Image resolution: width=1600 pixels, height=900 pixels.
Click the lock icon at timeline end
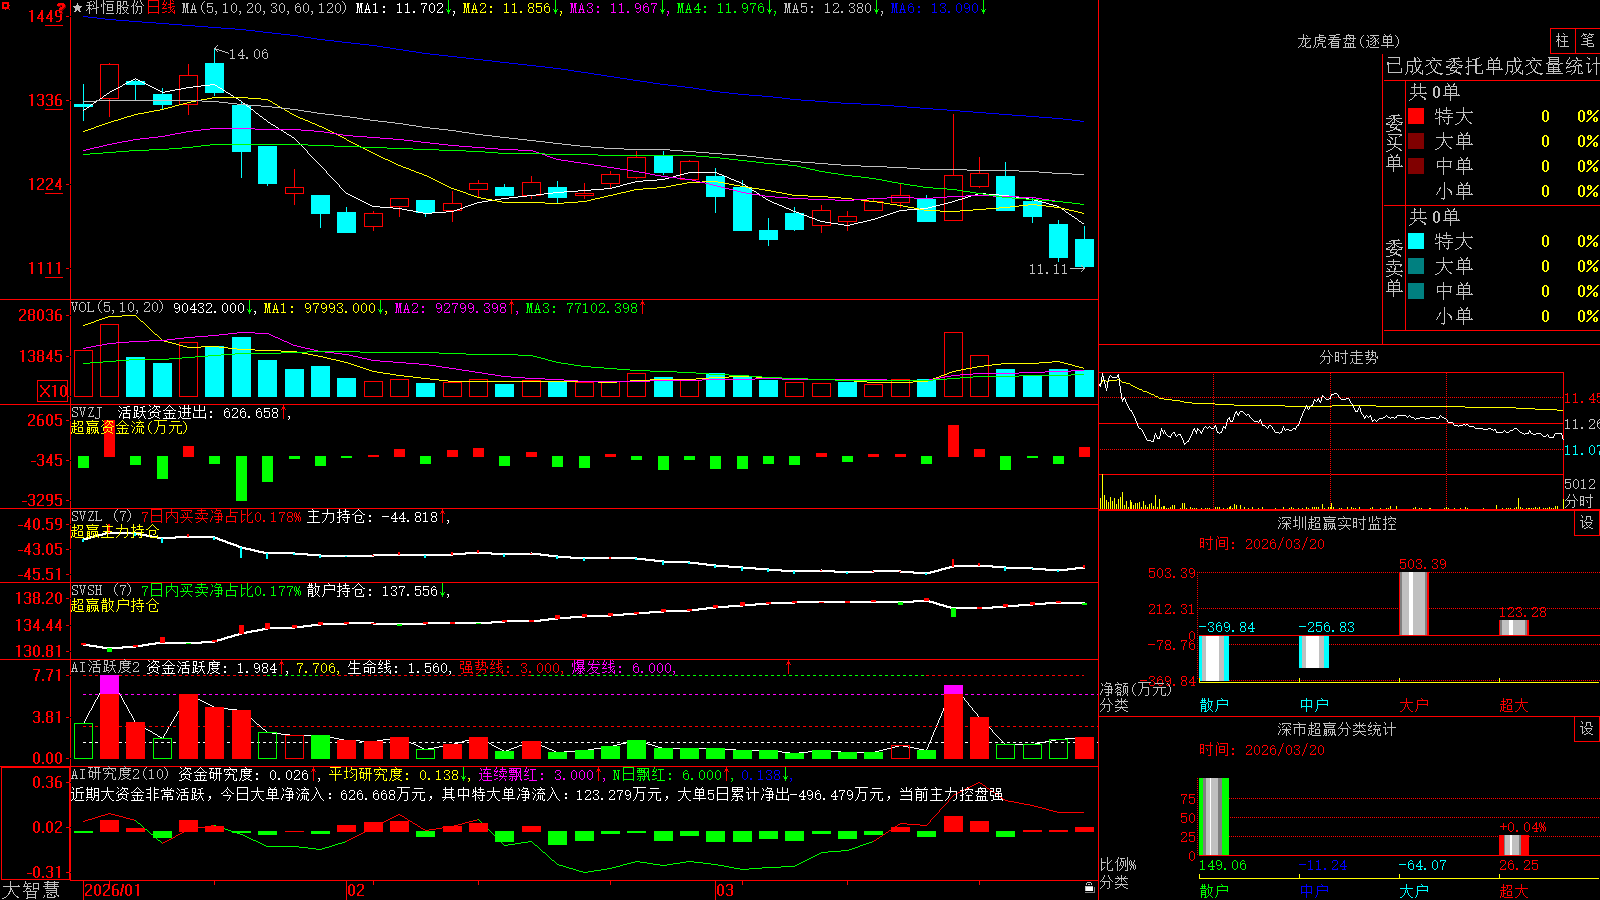pyautogui.click(x=1090, y=887)
